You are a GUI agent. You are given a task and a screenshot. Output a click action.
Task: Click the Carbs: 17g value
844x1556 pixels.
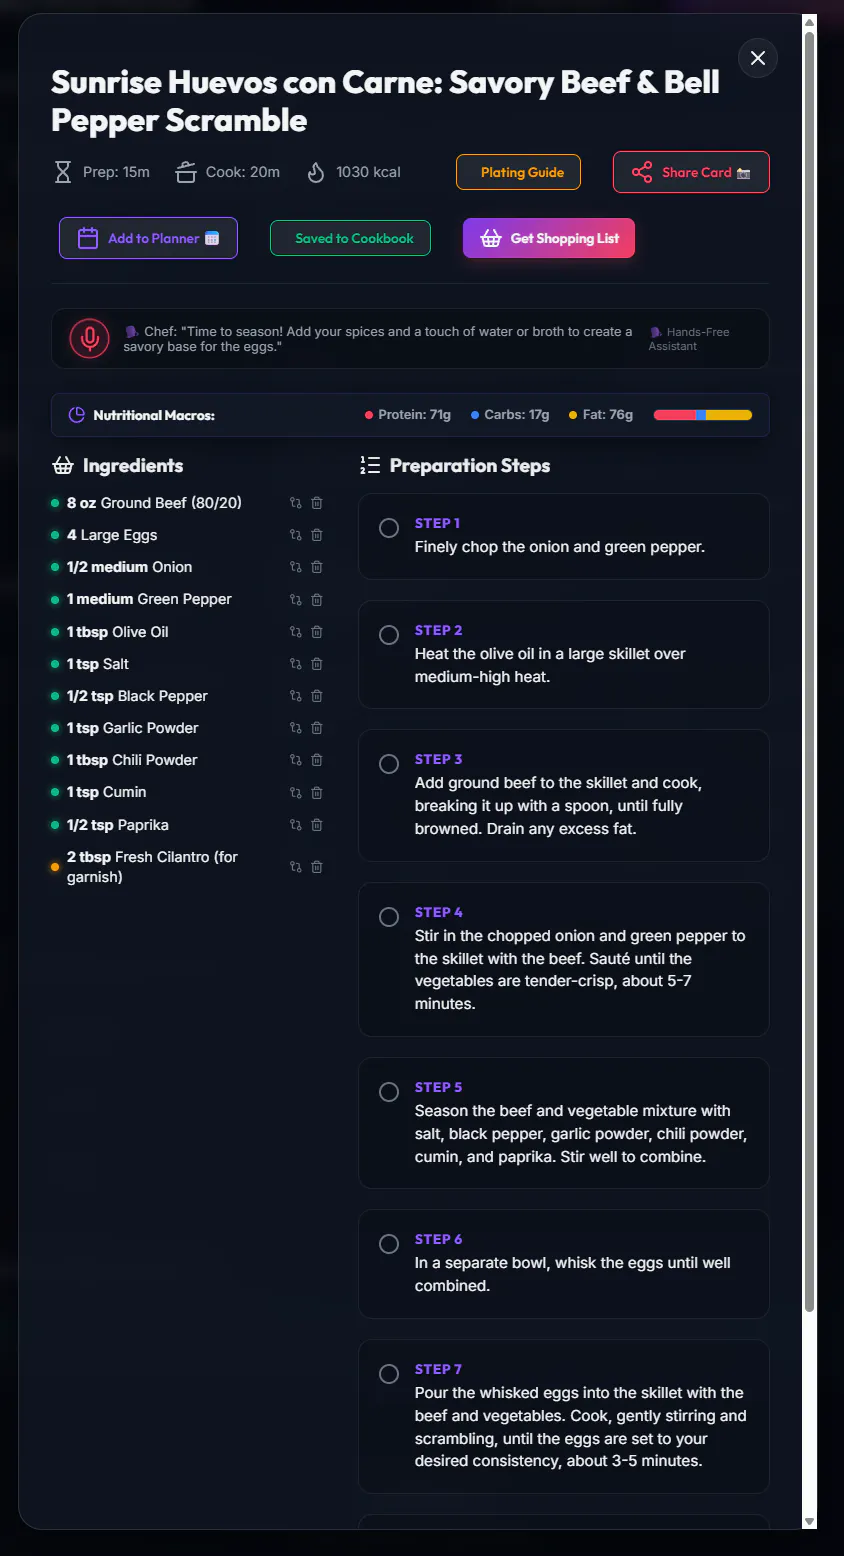point(517,415)
